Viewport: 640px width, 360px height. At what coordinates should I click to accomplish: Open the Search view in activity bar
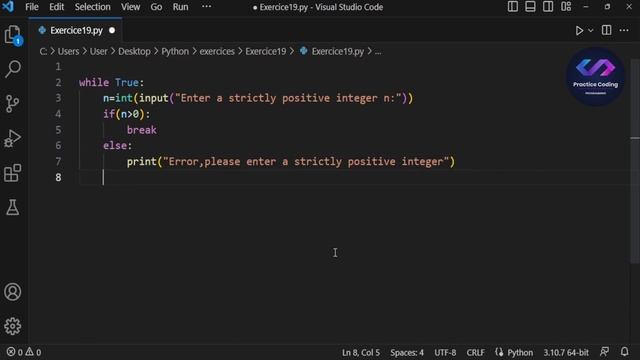point(13,69)
